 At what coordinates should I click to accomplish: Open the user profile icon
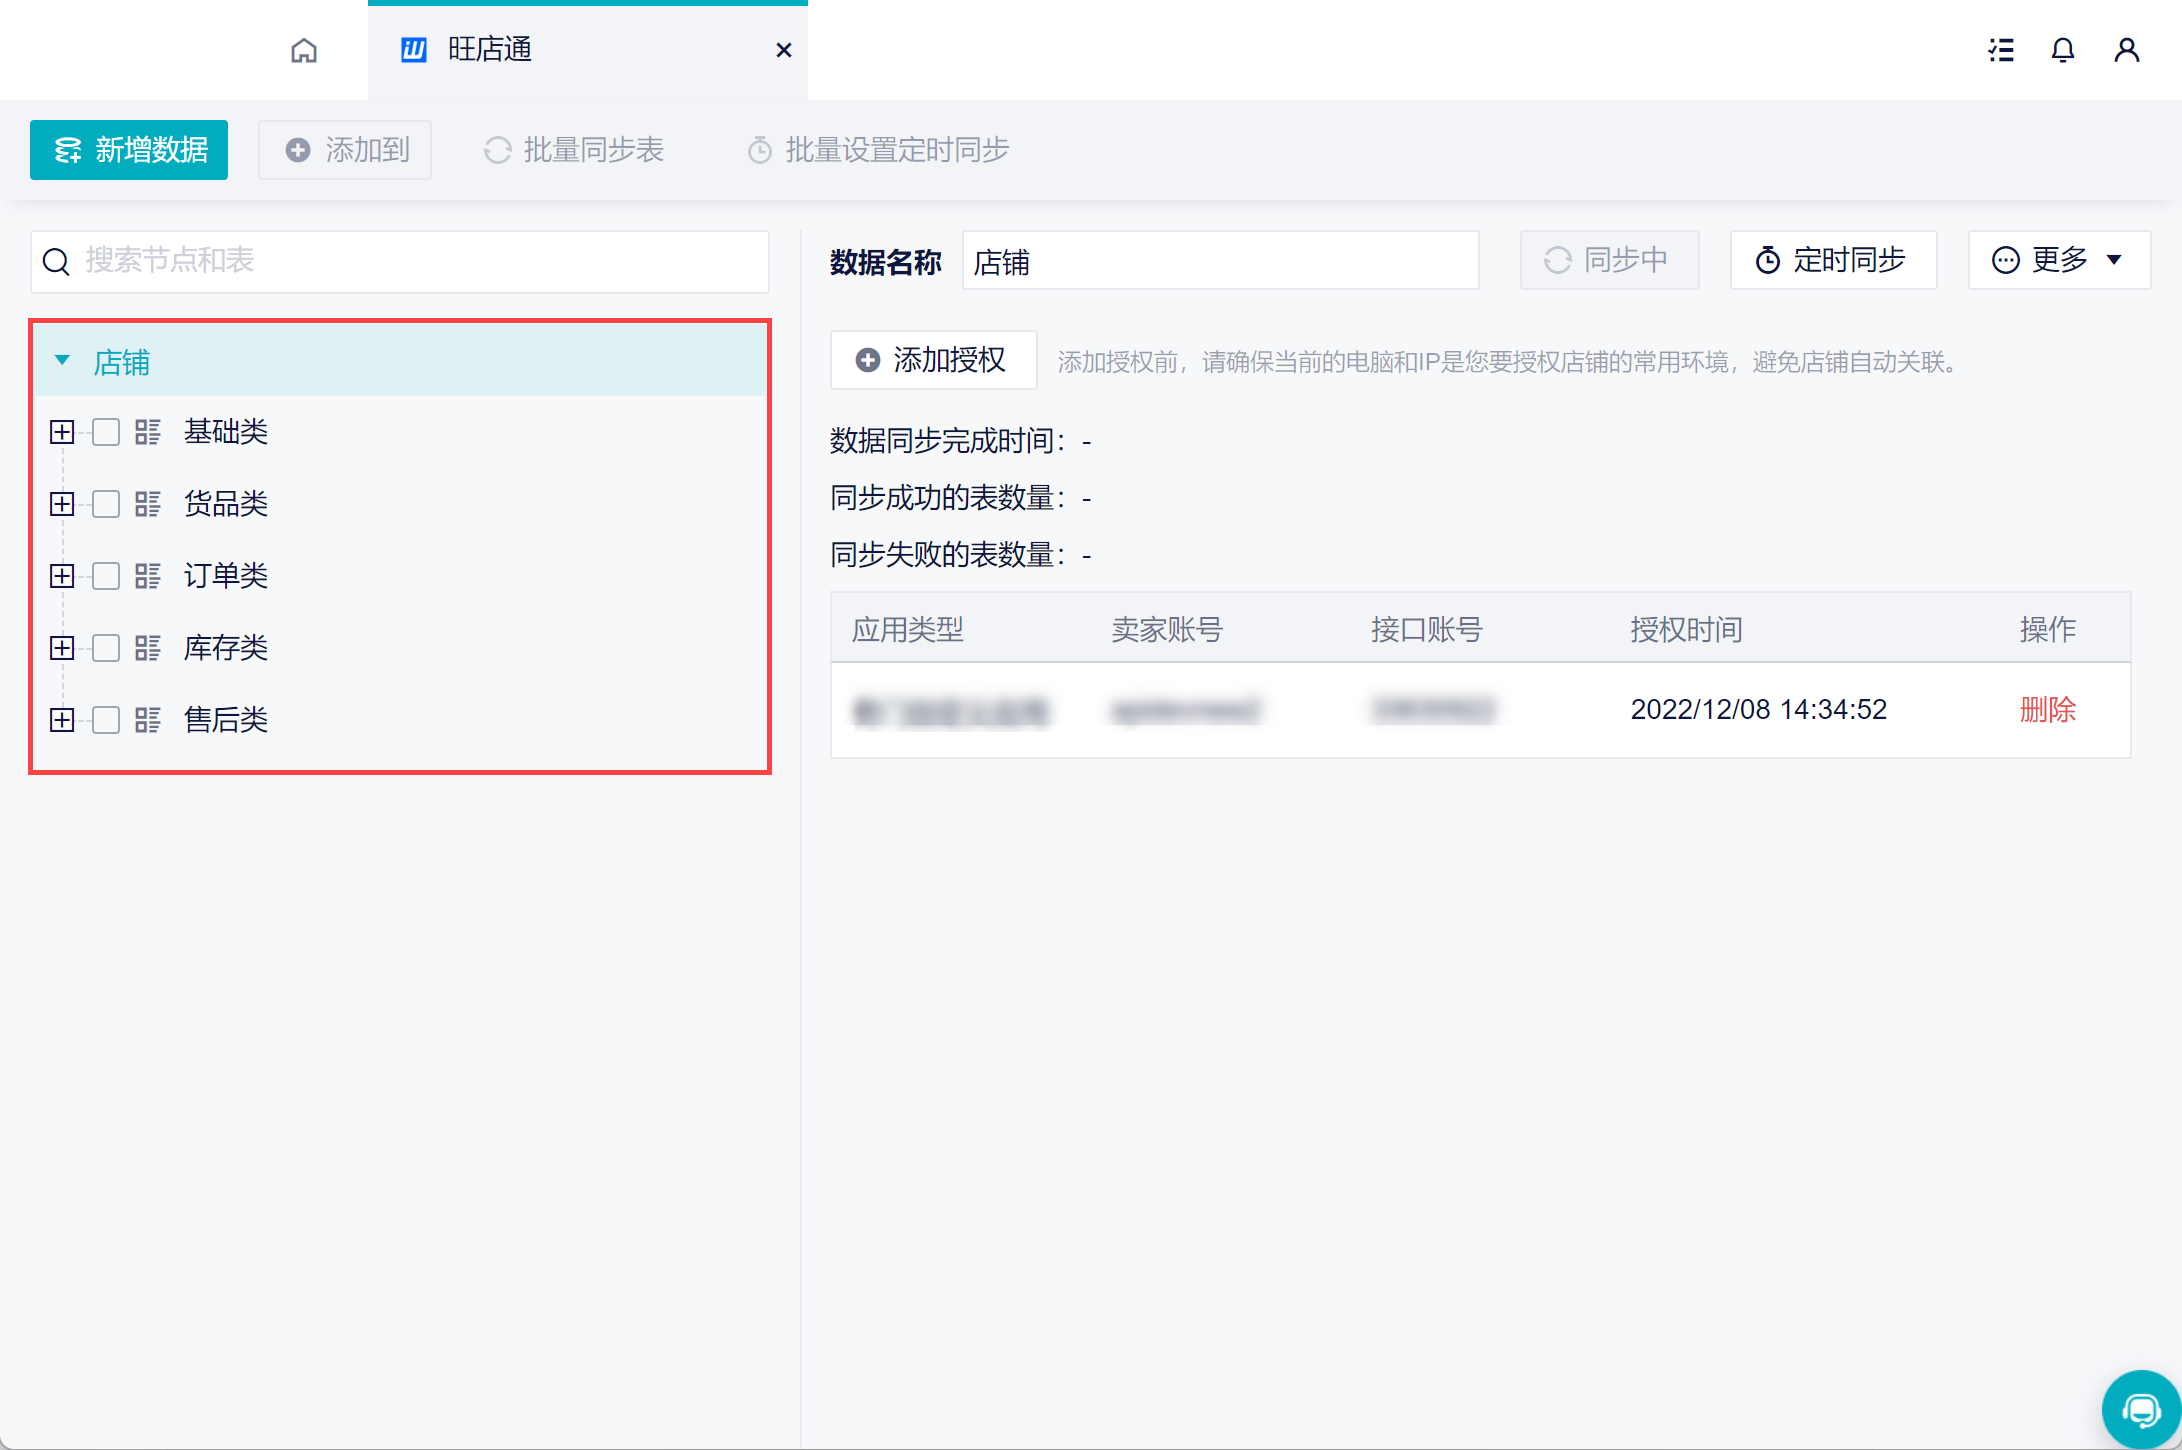pos(2126,50)
